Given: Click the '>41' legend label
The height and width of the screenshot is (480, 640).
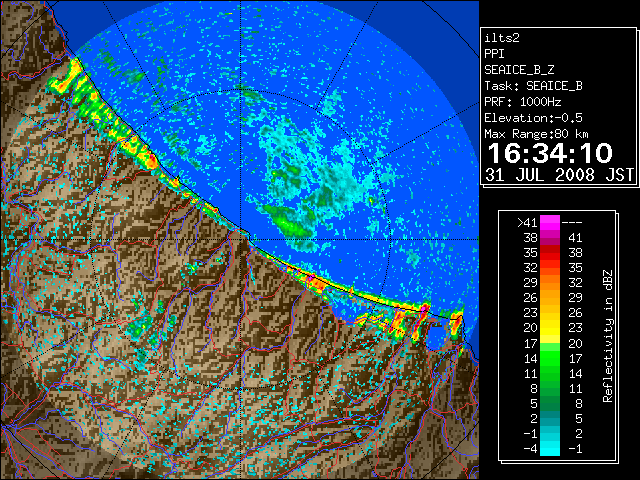Looking at the screenshot, I should [x=527, y=223].
